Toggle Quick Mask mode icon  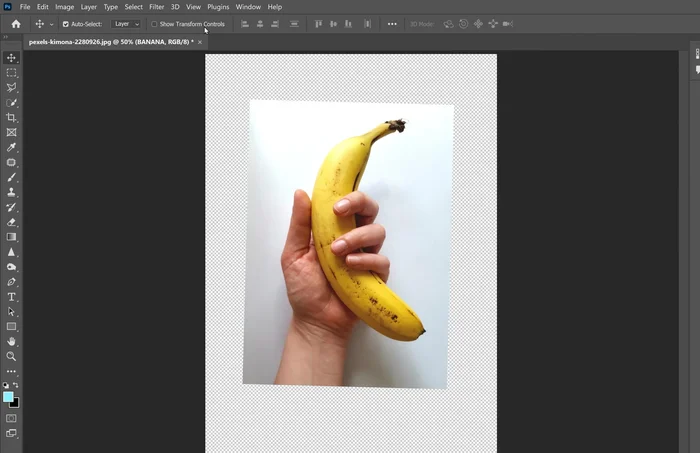pyautogui.click(x=12, y=418)
